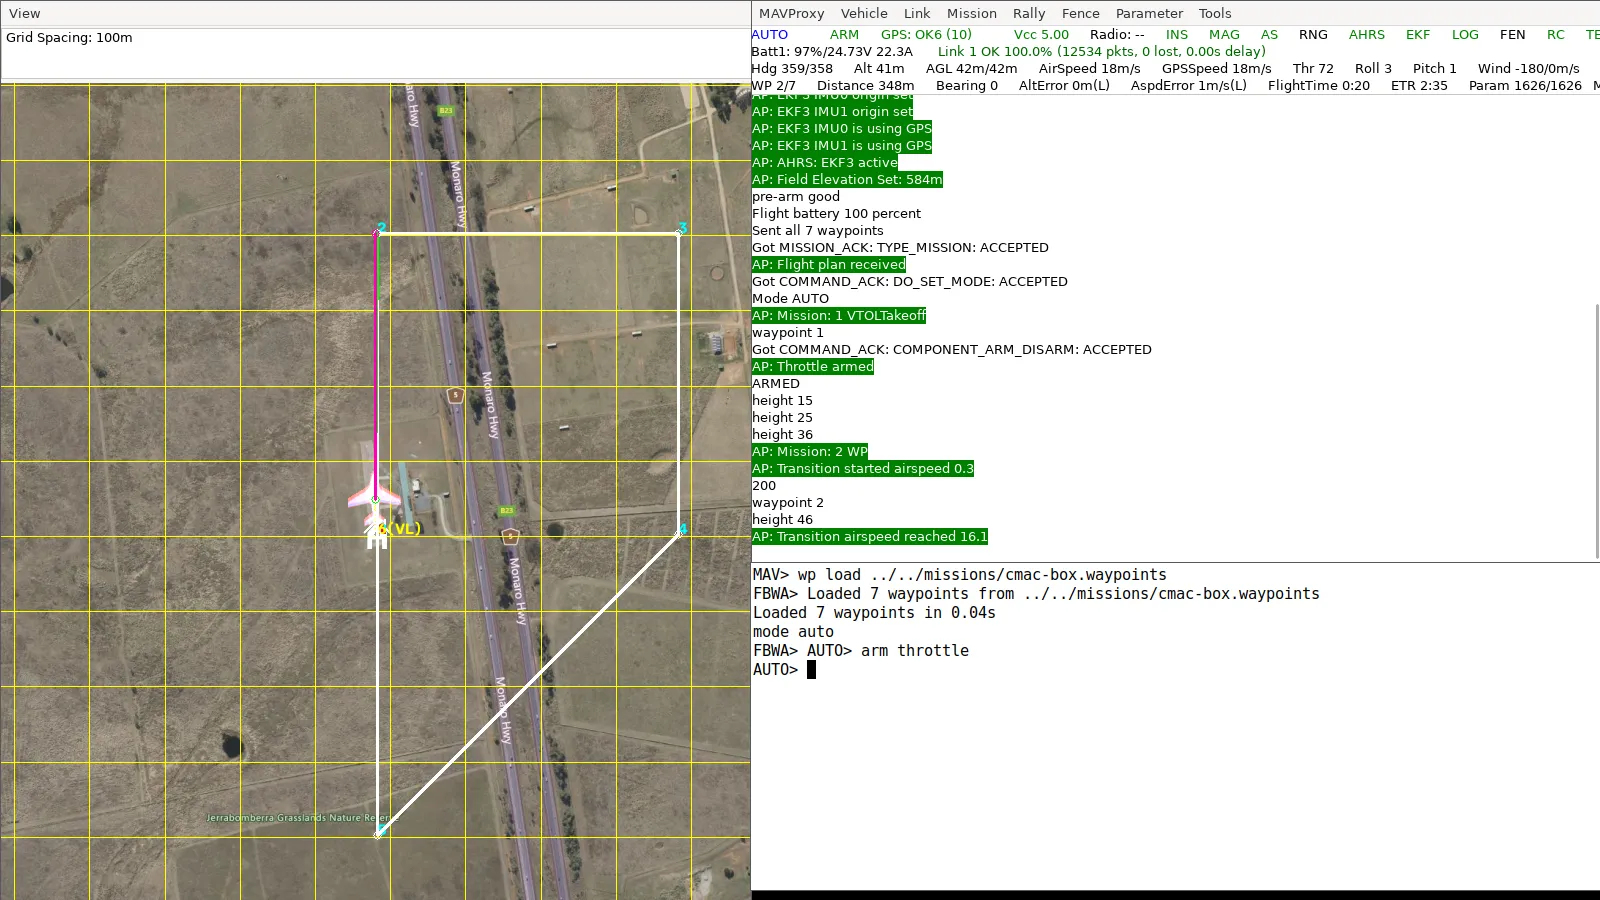
Task: Click the Batt1 battery status readout
Action: pyautogui.click(x=832, y=51)
